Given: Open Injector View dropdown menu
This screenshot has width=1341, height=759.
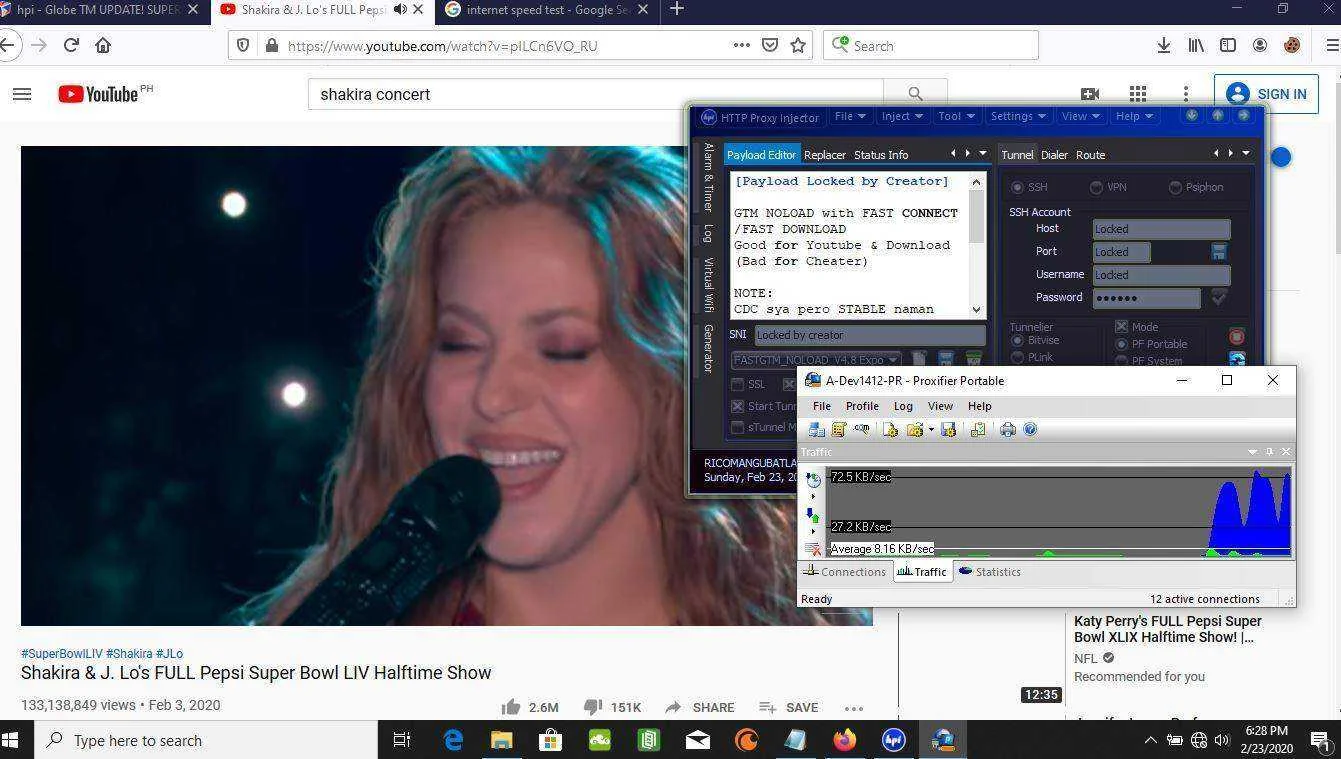Looking at the screenshot, I should tap(1080, 116).
